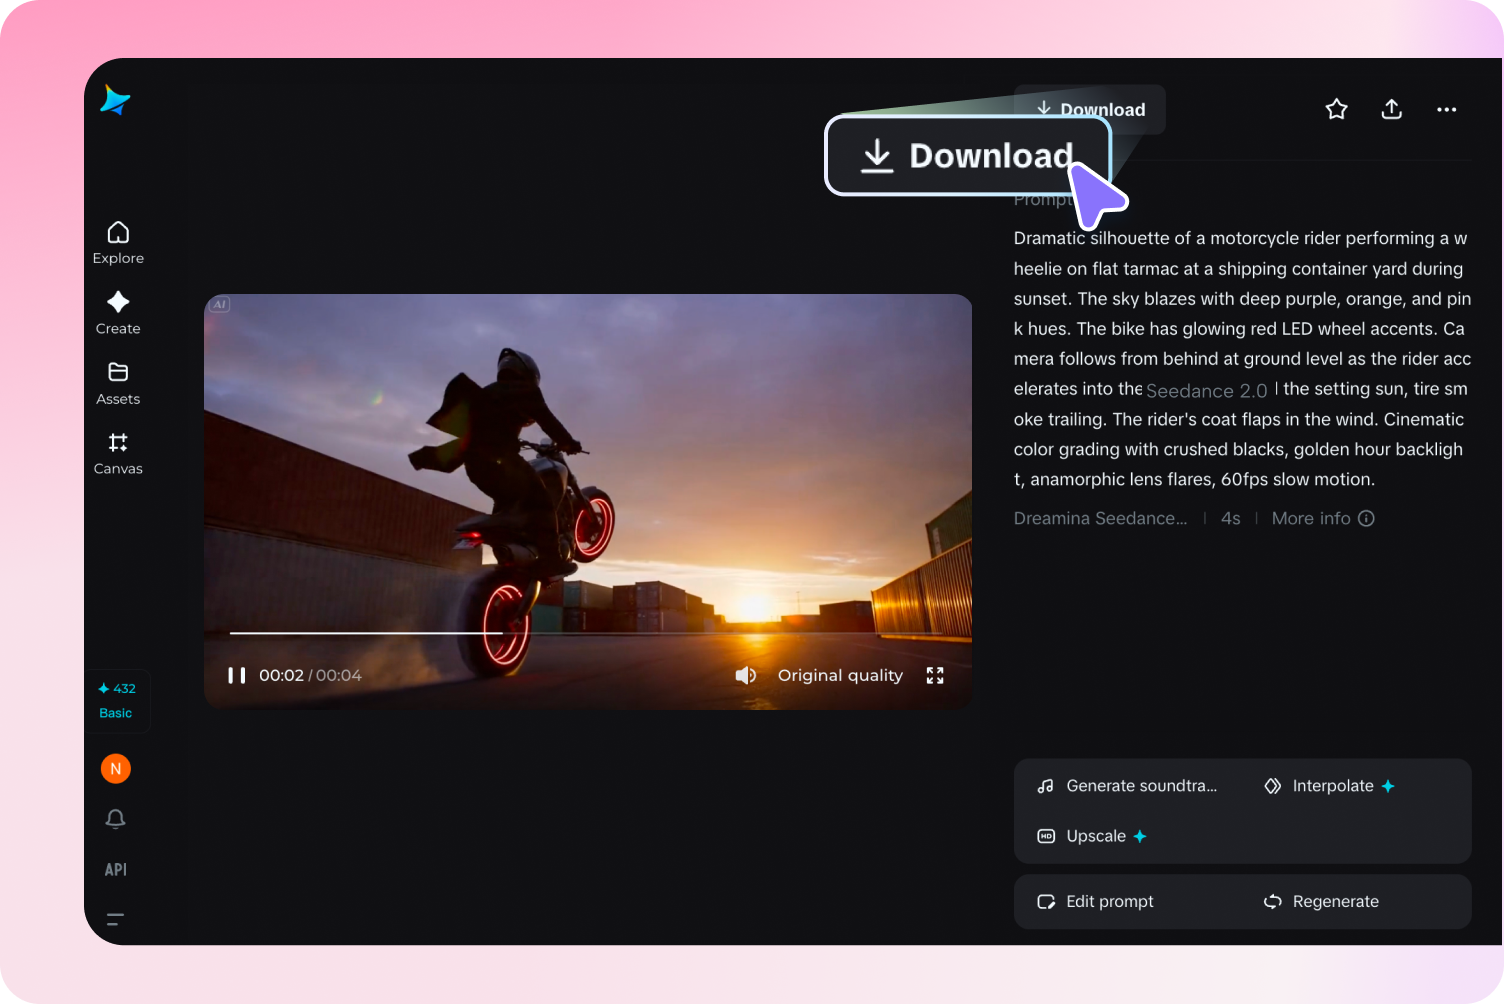Viewport: 1504px width, 1004px height.
Task: Click the 00:02 / 00:04 timestamp
Action: (310, 676)
